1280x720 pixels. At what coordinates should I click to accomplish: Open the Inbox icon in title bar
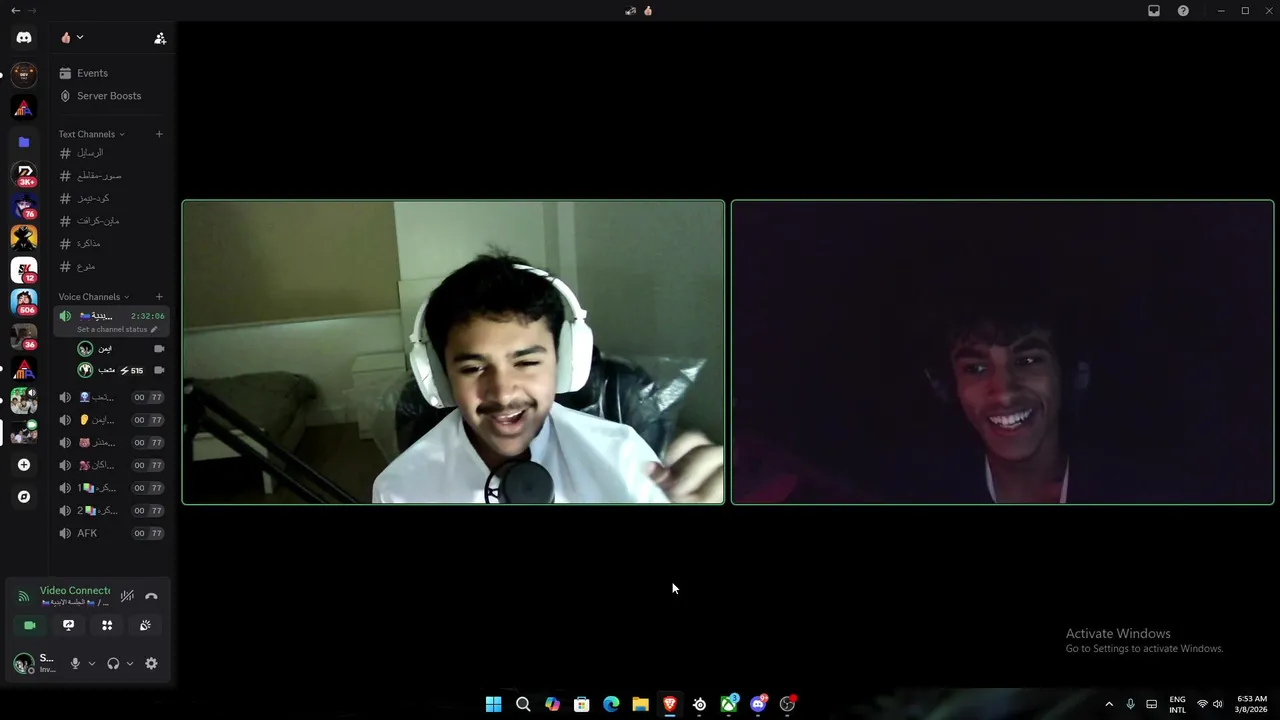coord(1154,11)
